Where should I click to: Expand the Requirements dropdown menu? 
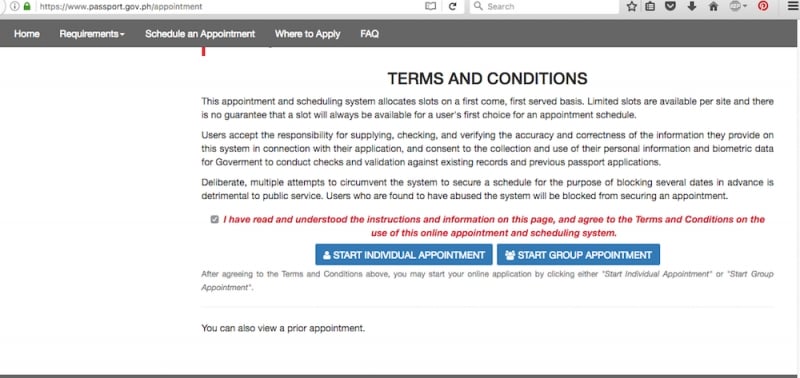pyautogui.click(x=92, y=34)
